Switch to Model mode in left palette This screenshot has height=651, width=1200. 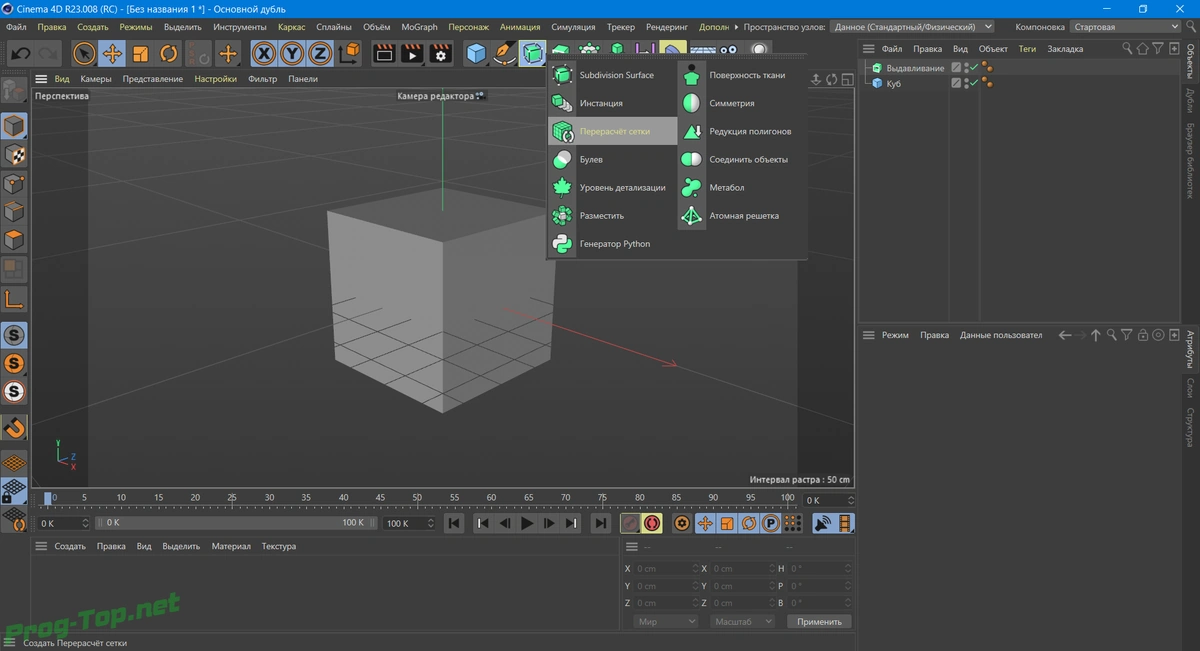tap(14, 127)
